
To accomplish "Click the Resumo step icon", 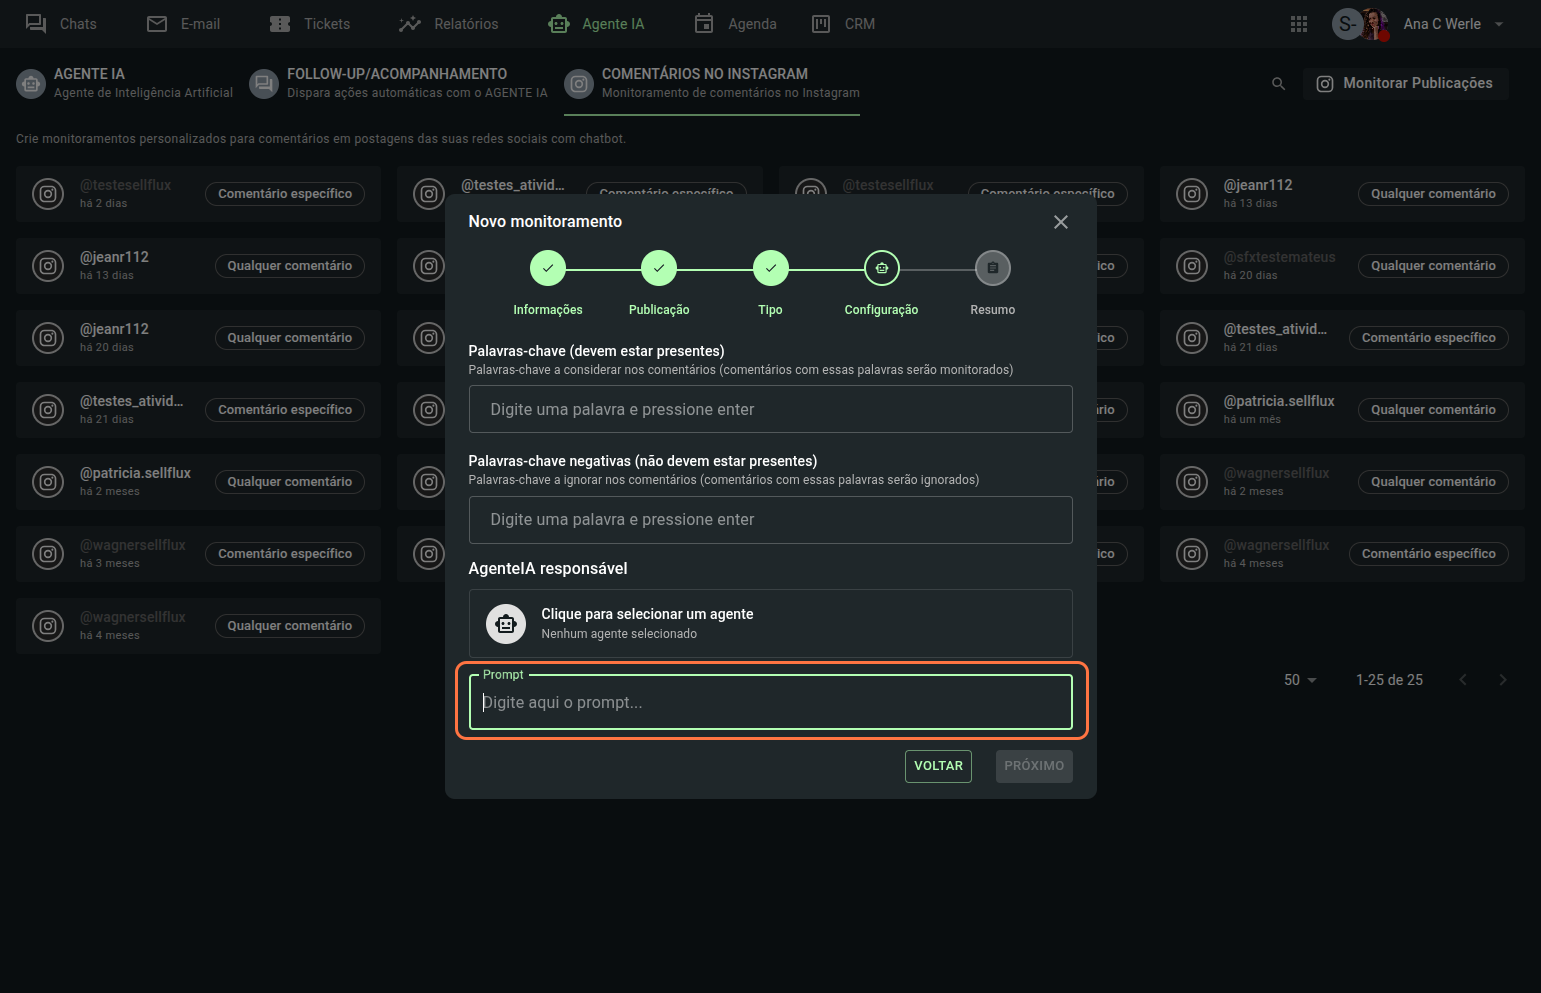I will pyautogui.click(x=992, y=268).
